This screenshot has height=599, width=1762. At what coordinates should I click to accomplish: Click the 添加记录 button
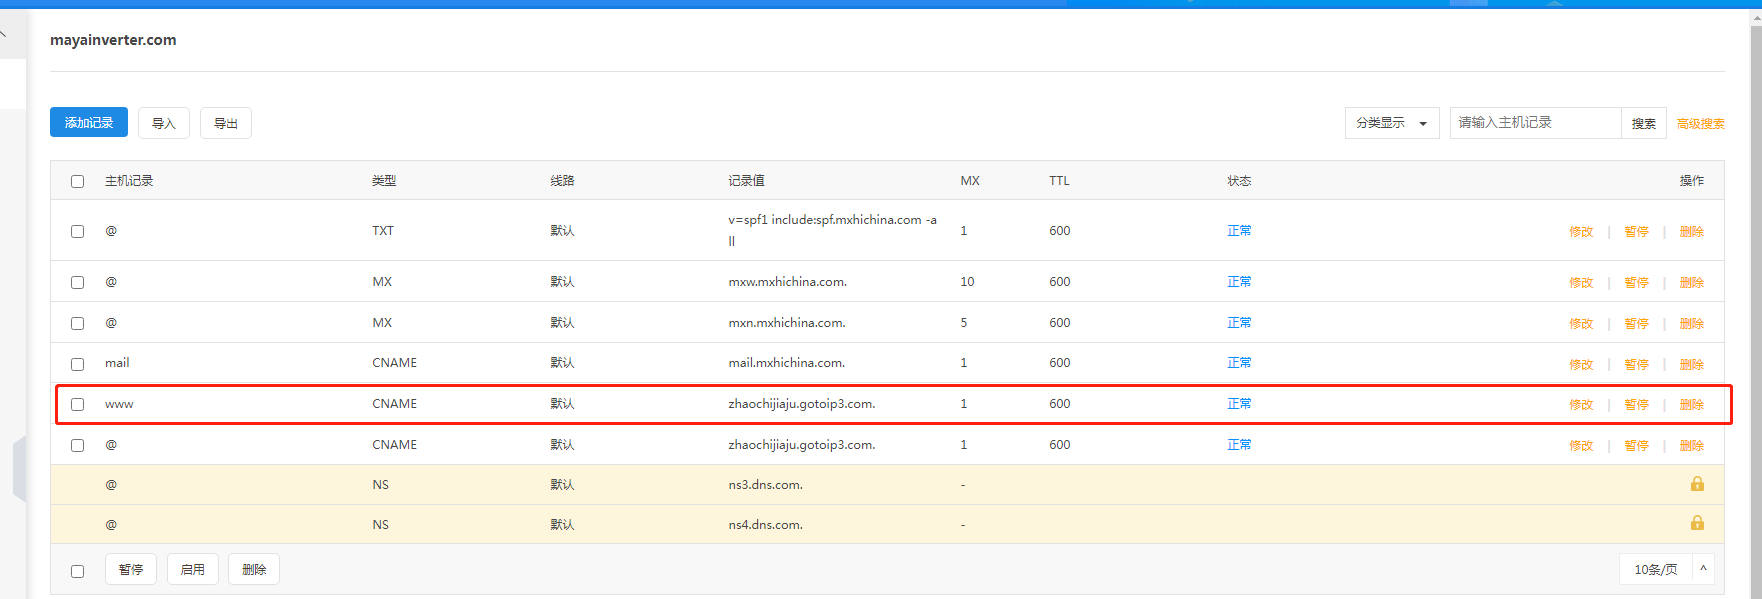coord(89,123)
